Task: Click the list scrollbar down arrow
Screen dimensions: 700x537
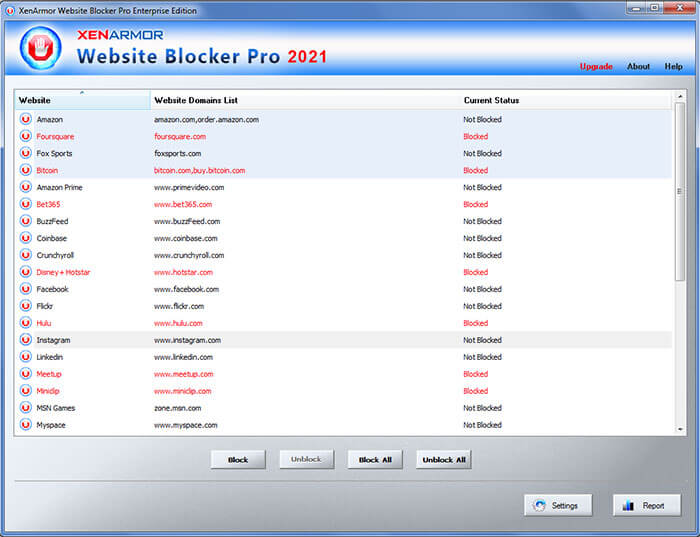Action: coord(680,429)
